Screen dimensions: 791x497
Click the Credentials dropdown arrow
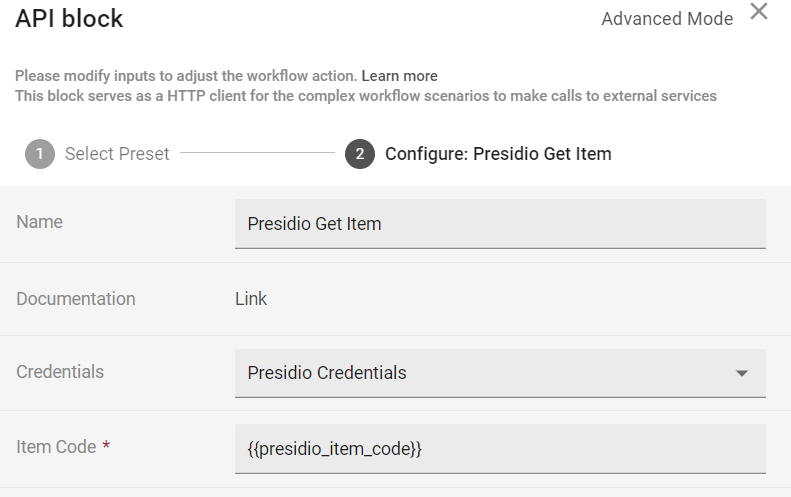point(741,373)
